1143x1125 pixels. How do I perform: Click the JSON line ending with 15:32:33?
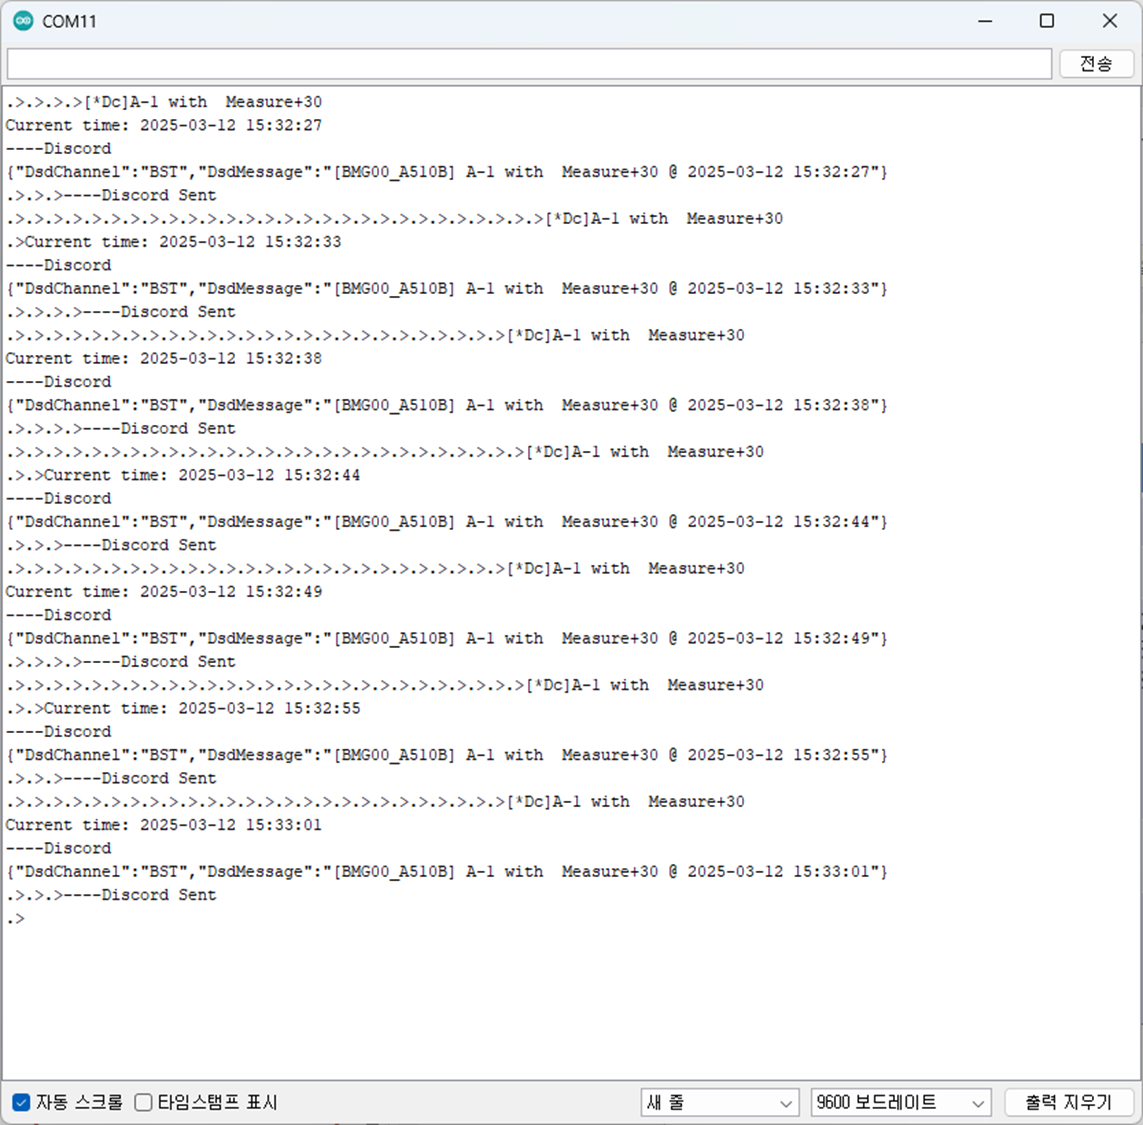[x=447, y=289]
